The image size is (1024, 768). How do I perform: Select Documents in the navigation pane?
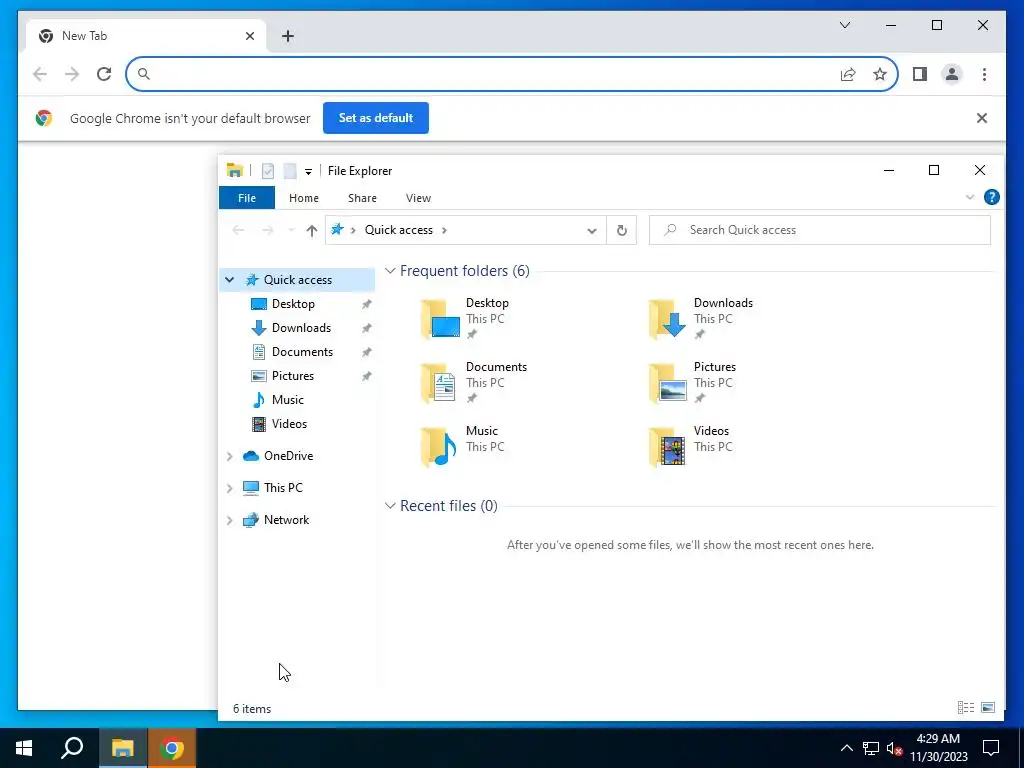pyautogui.click(x=302, y=352)
